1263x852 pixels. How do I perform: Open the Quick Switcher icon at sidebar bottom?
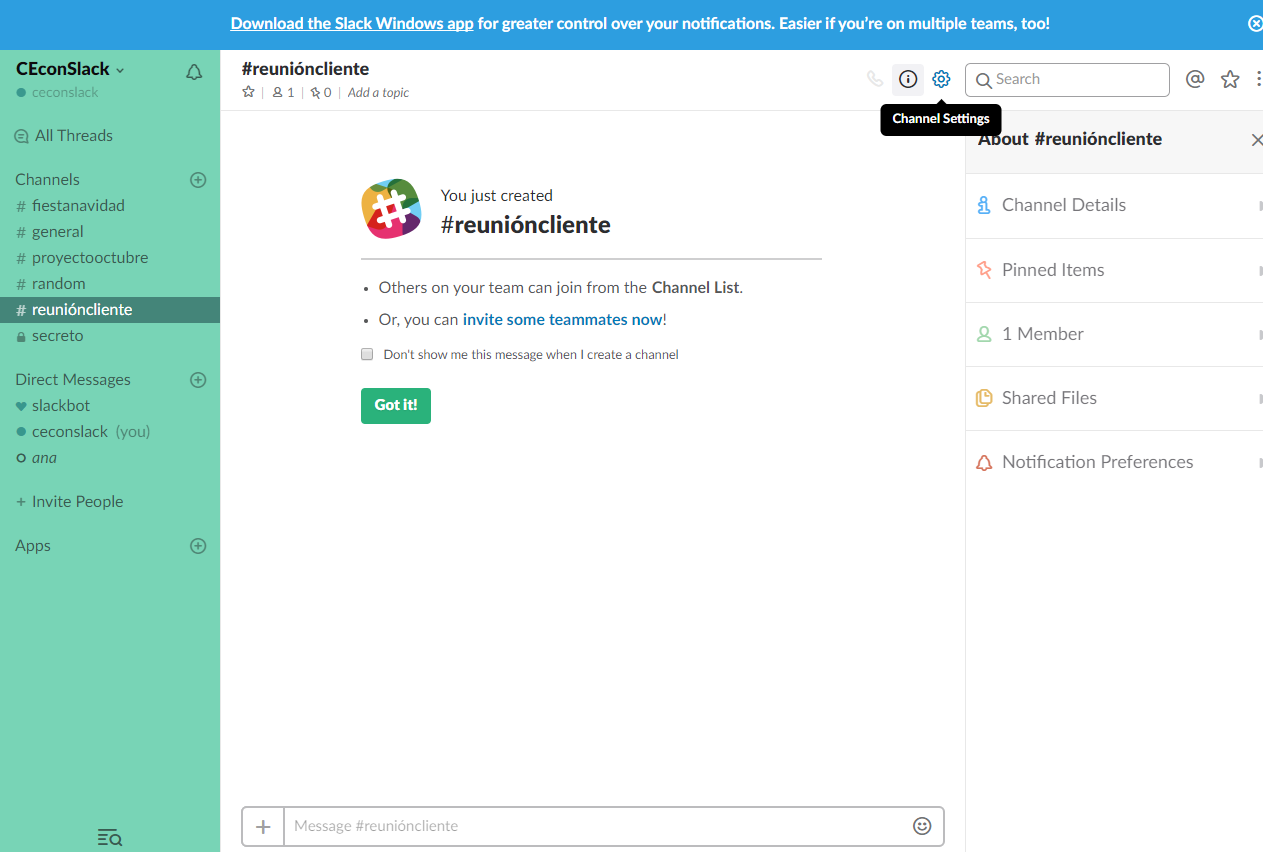pos(110,837)
